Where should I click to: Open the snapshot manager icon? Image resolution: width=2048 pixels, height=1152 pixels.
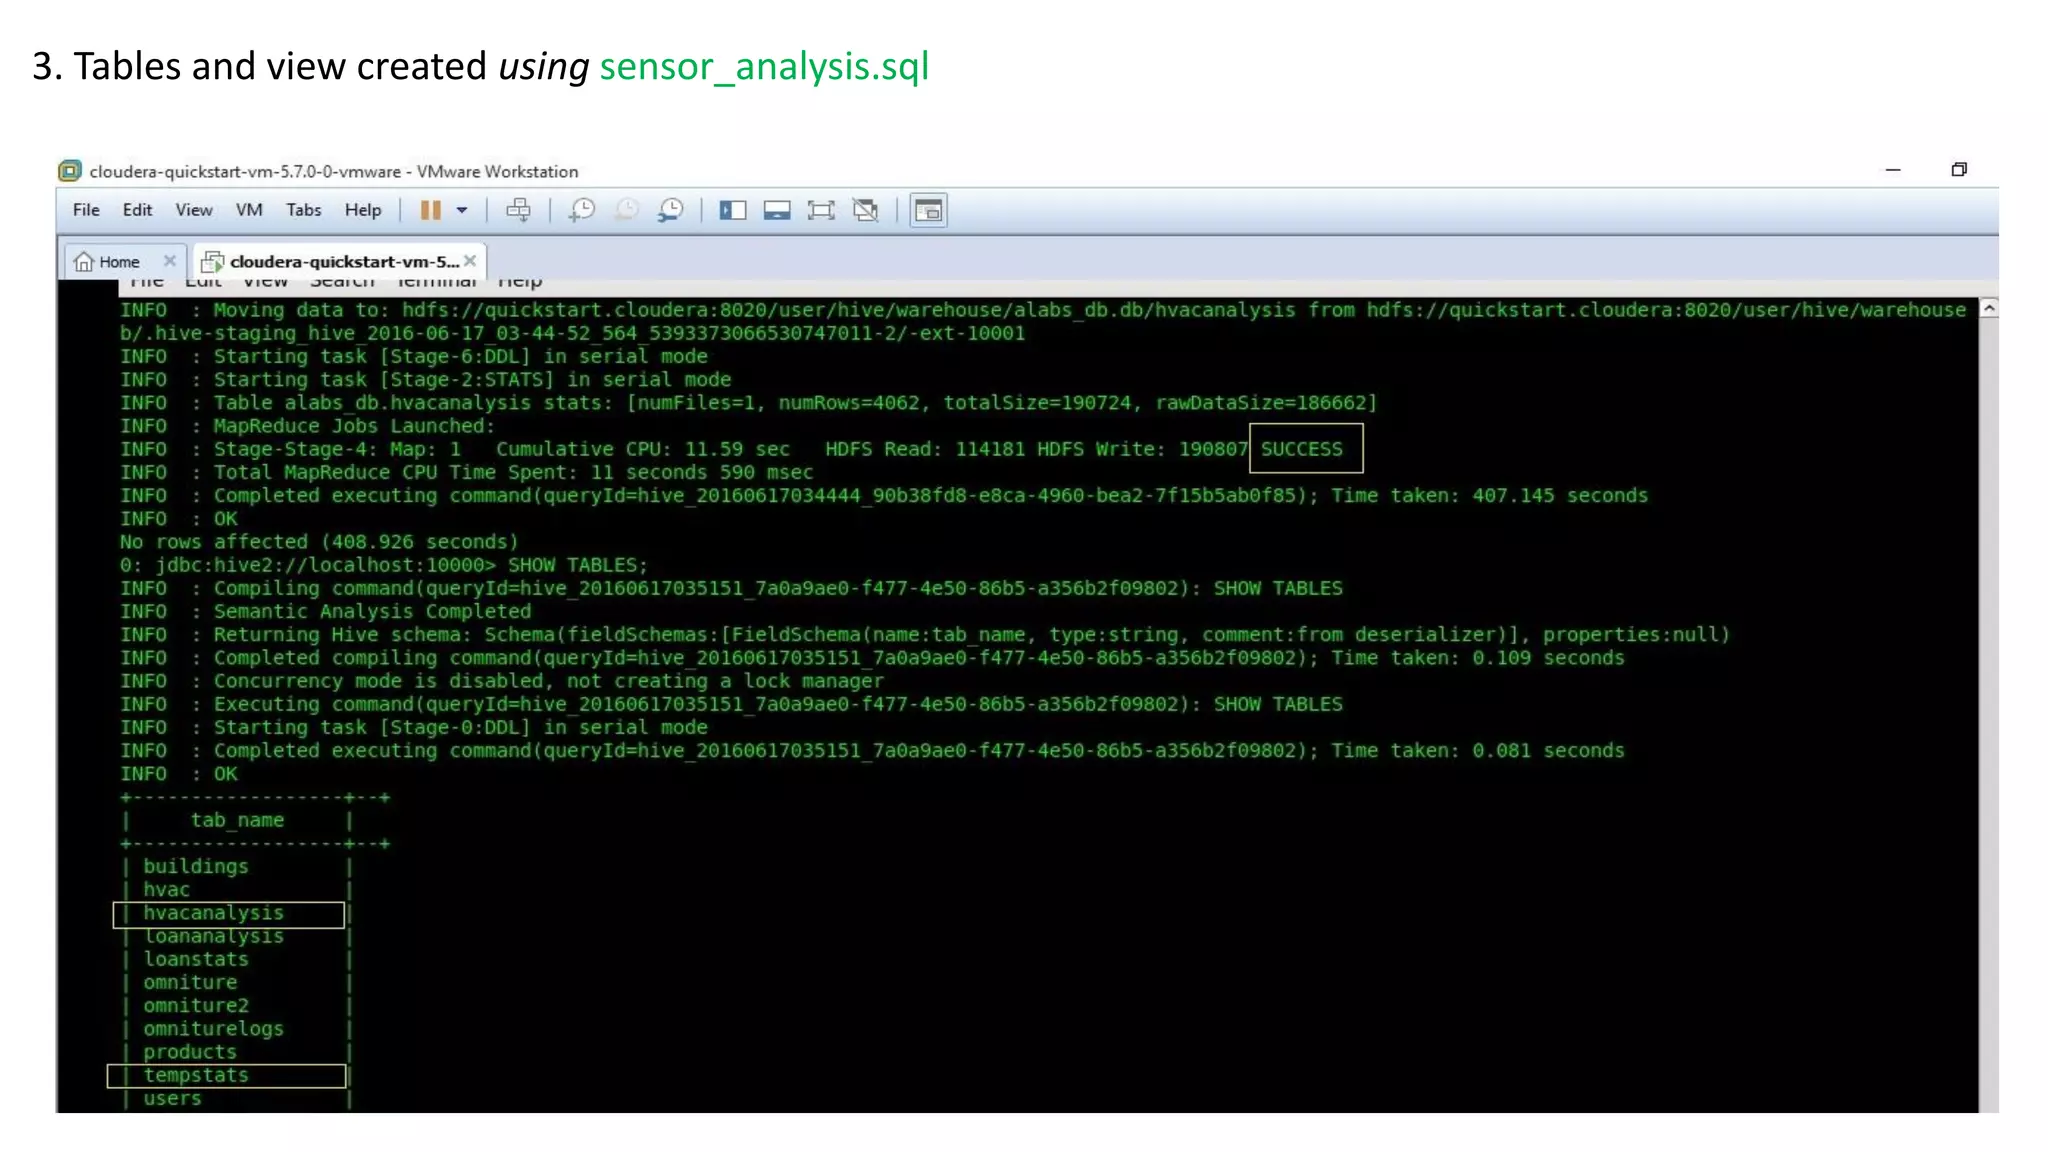point(670,210)
